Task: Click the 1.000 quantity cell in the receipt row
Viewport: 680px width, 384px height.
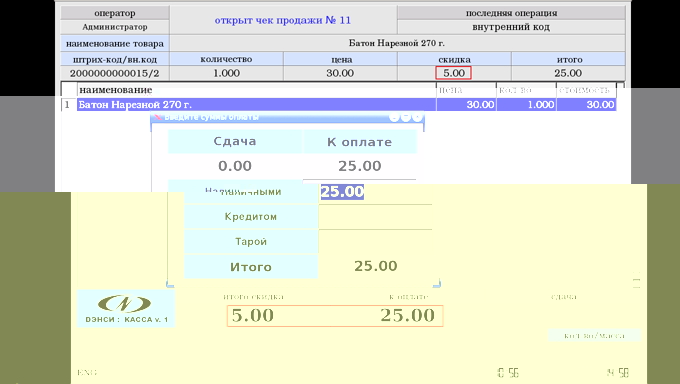Action: (526, 105)
